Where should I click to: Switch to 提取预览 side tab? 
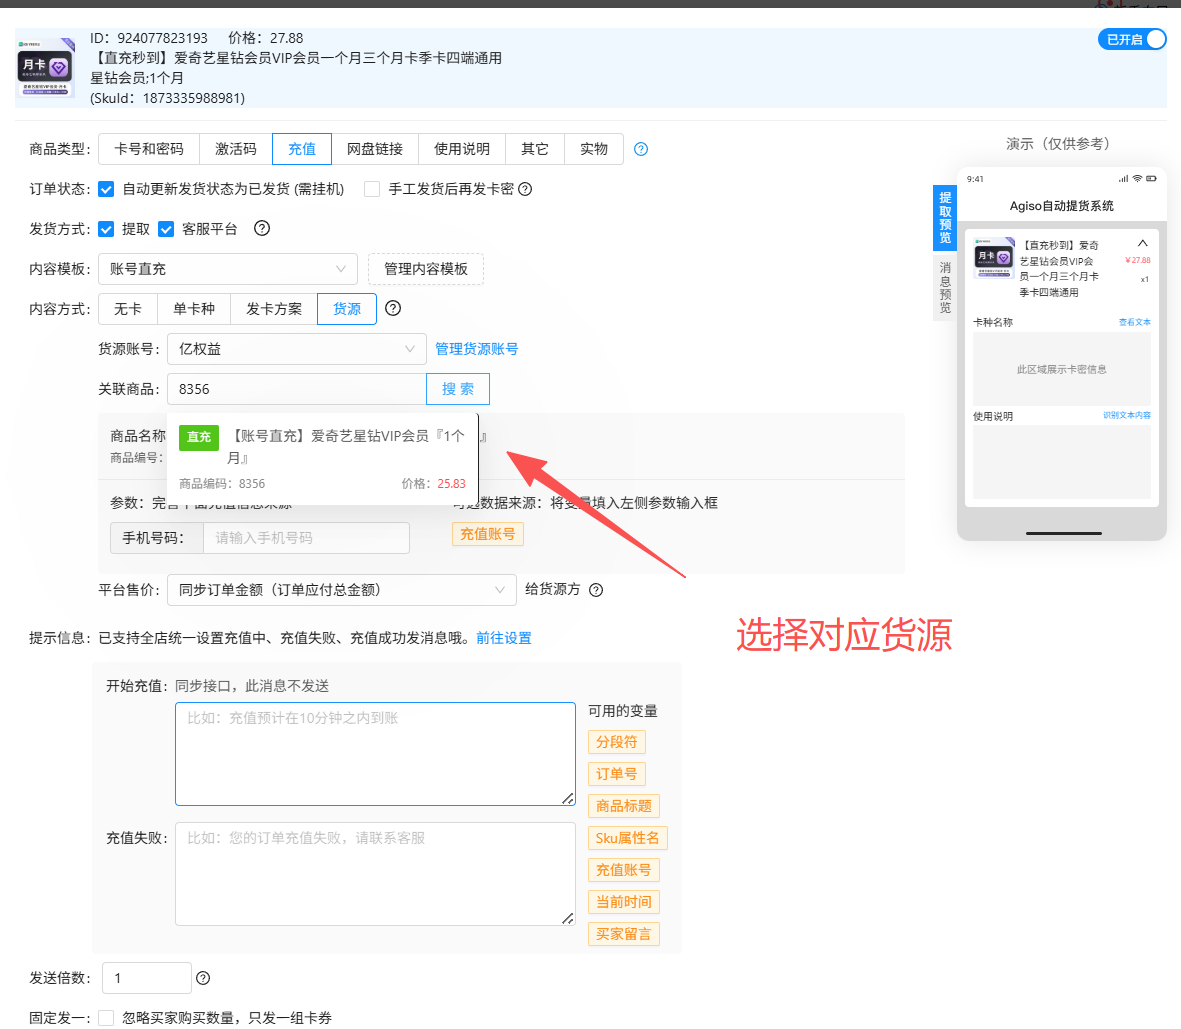point(944,218)
